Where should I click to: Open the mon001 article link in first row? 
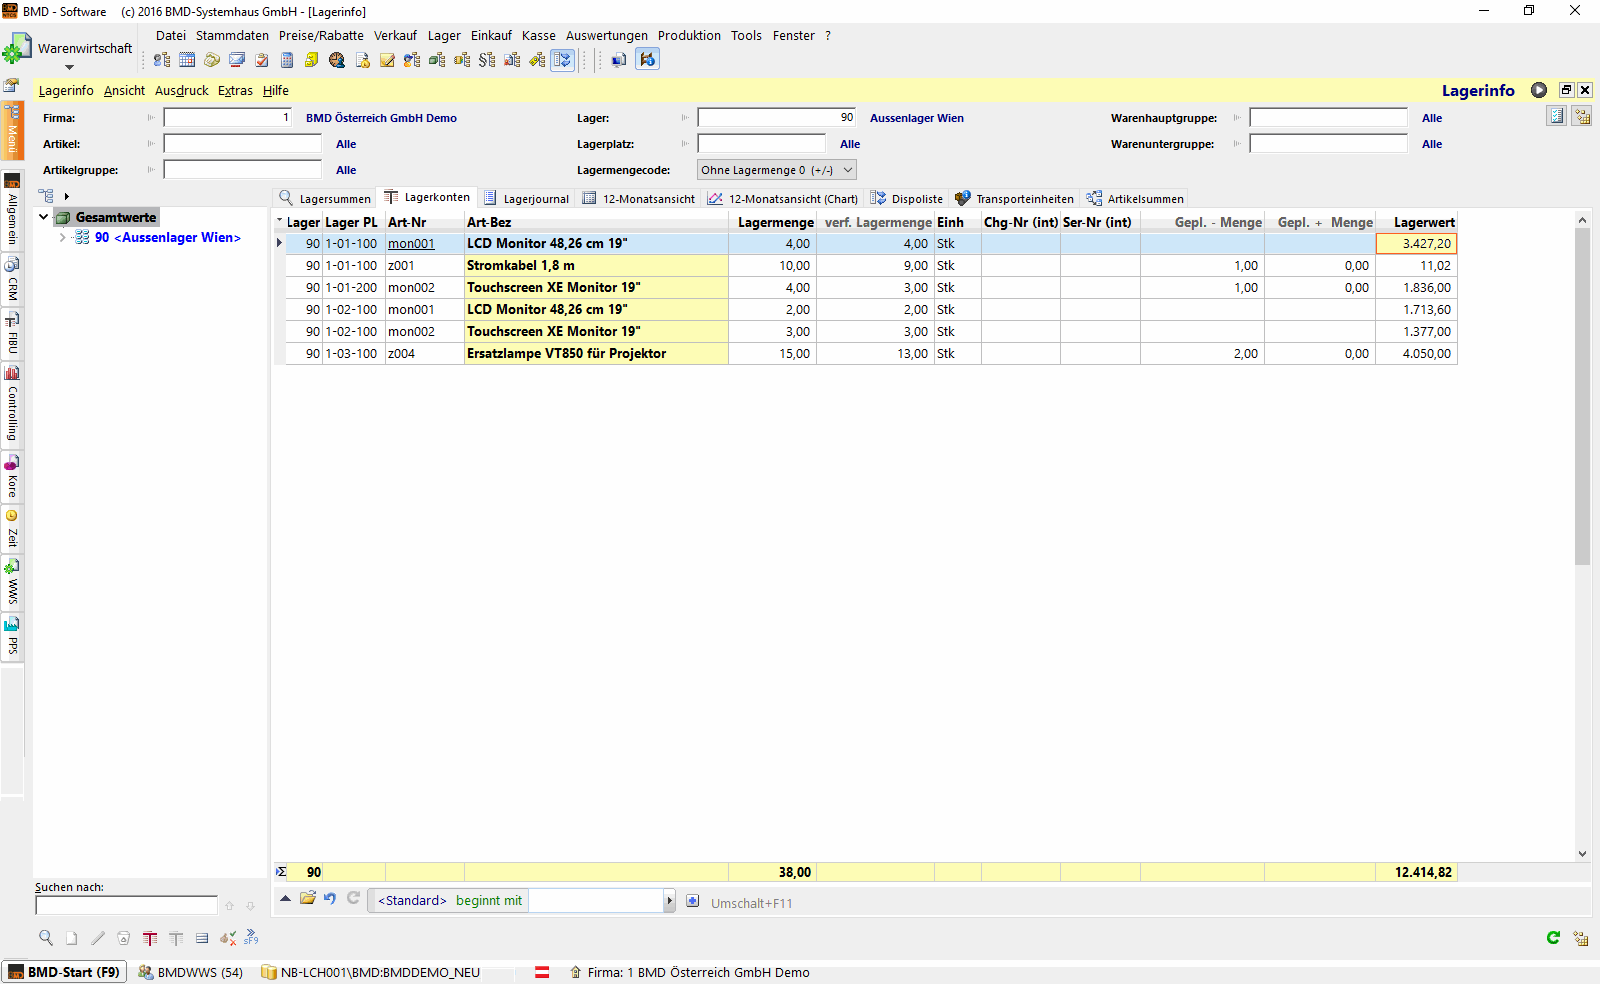411,244
